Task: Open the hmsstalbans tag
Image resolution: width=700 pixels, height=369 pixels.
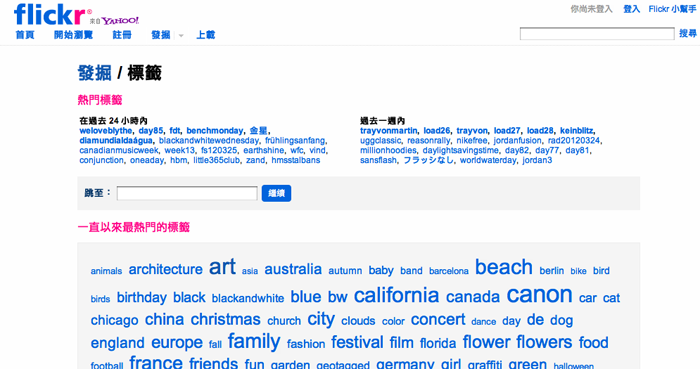Action: 296,160
